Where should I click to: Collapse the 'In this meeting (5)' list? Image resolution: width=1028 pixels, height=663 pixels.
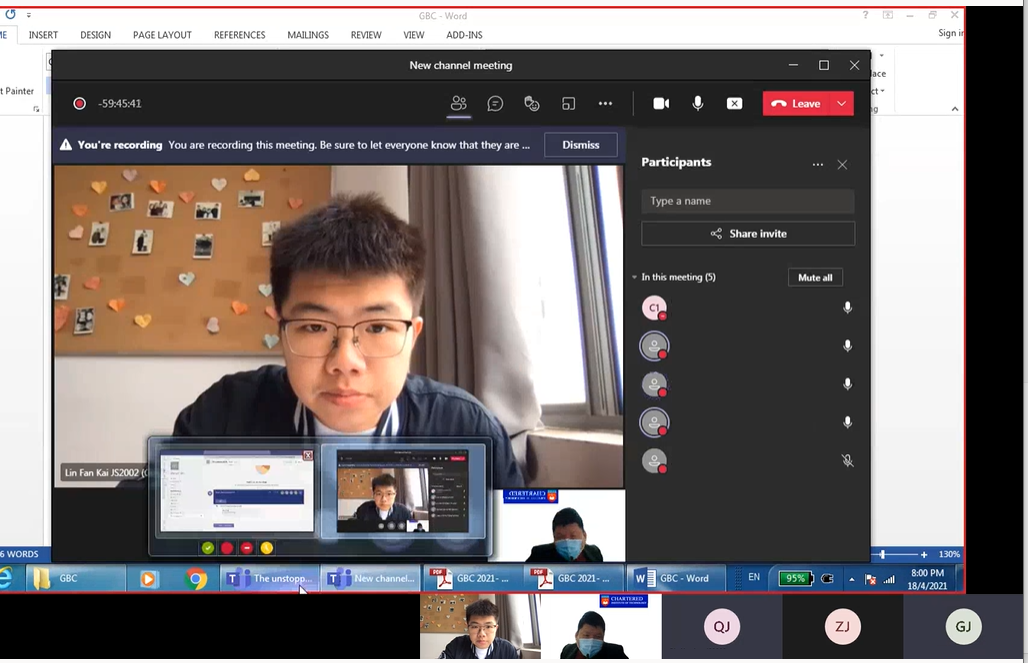click(x=634, y=277)
